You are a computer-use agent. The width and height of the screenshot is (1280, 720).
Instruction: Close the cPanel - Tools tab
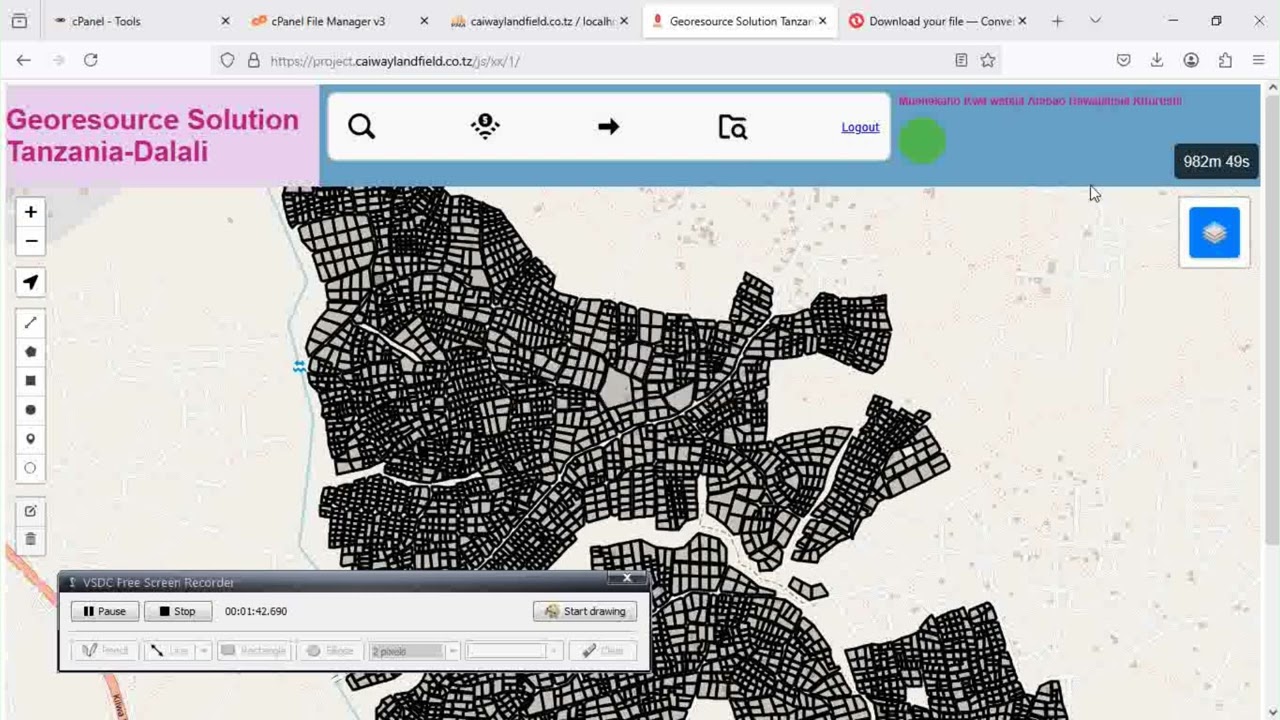click(225, 21)
